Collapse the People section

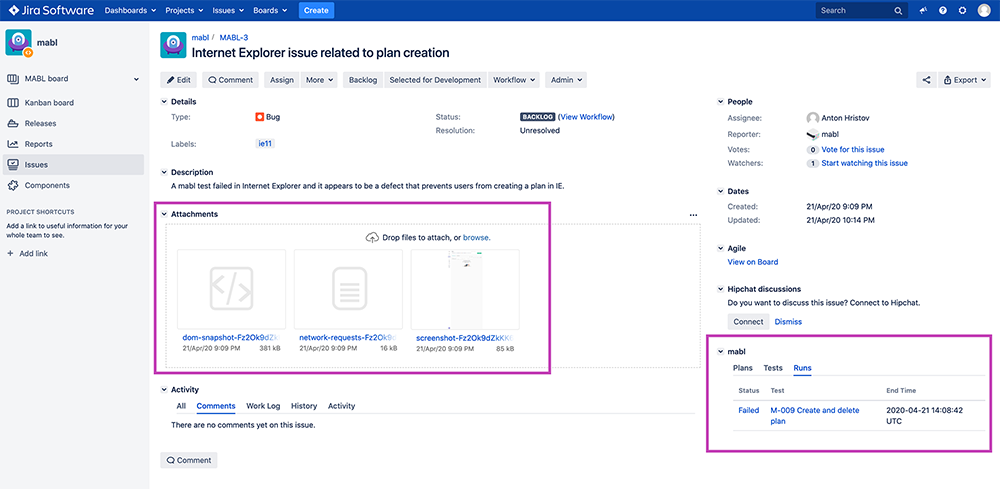tap(721, 102)
